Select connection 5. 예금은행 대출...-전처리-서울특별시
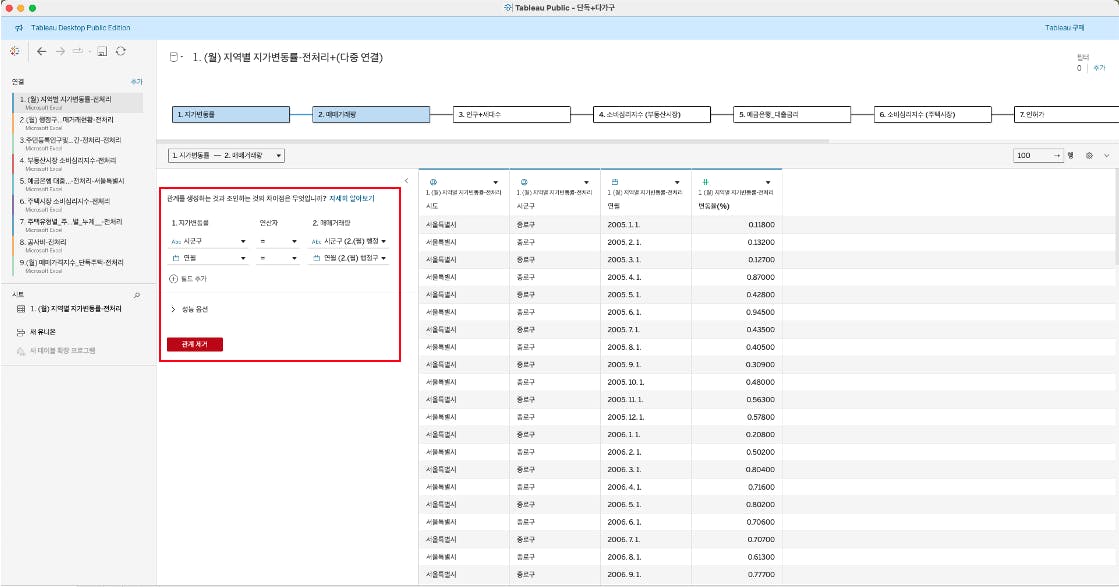This screenshot has width=1119, height=587. point(77,184)
